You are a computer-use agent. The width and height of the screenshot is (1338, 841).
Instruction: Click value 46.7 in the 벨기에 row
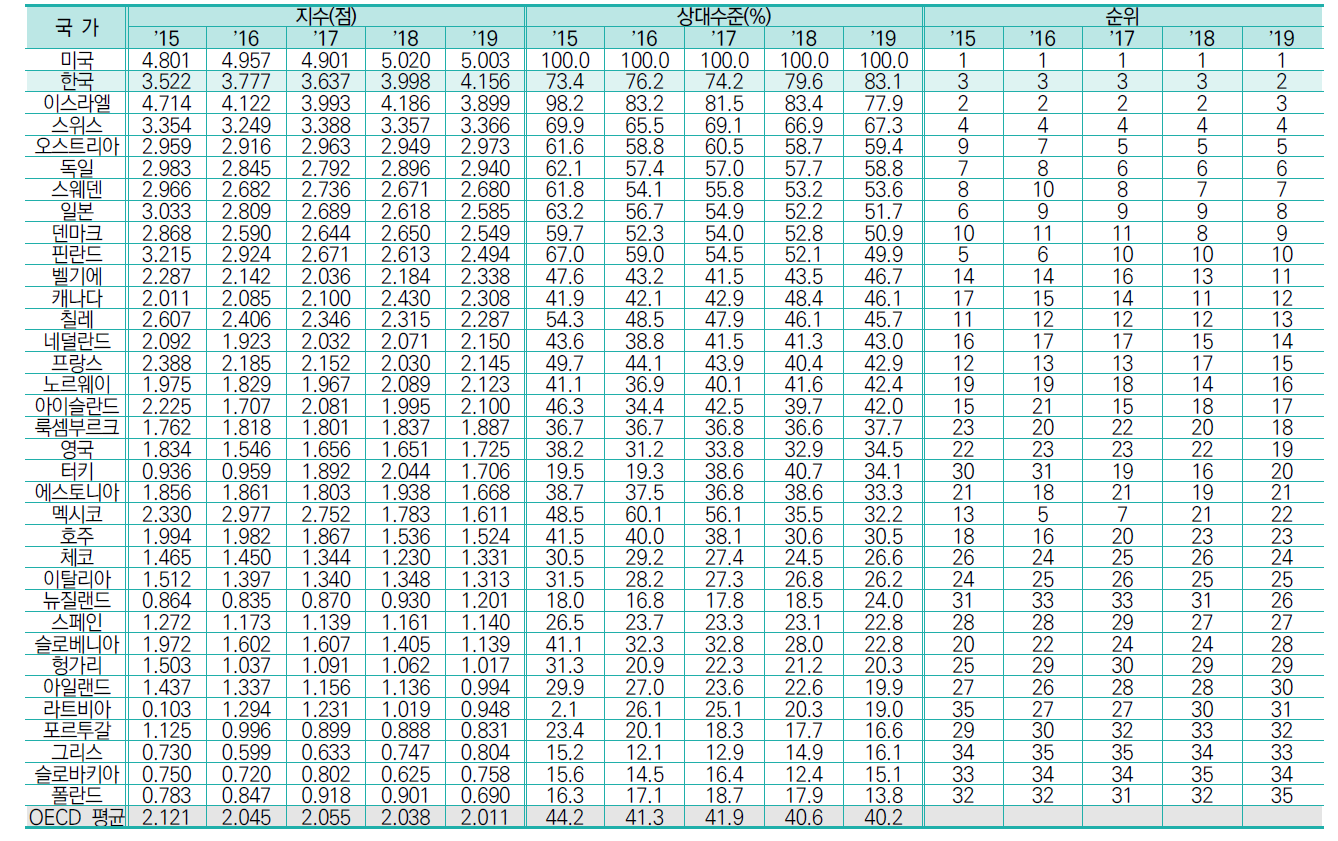(883, 276)
